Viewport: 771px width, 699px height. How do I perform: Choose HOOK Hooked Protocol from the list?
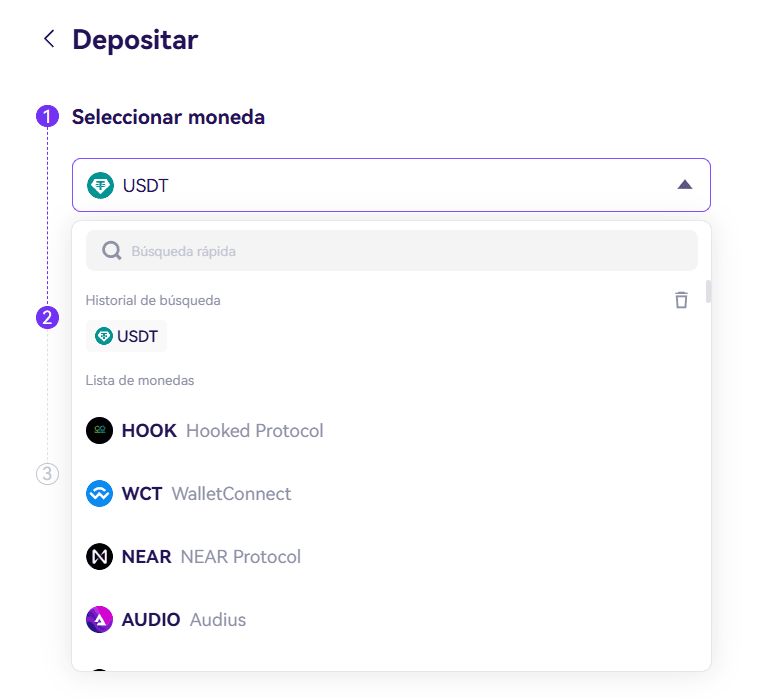[x=391, y=431]
